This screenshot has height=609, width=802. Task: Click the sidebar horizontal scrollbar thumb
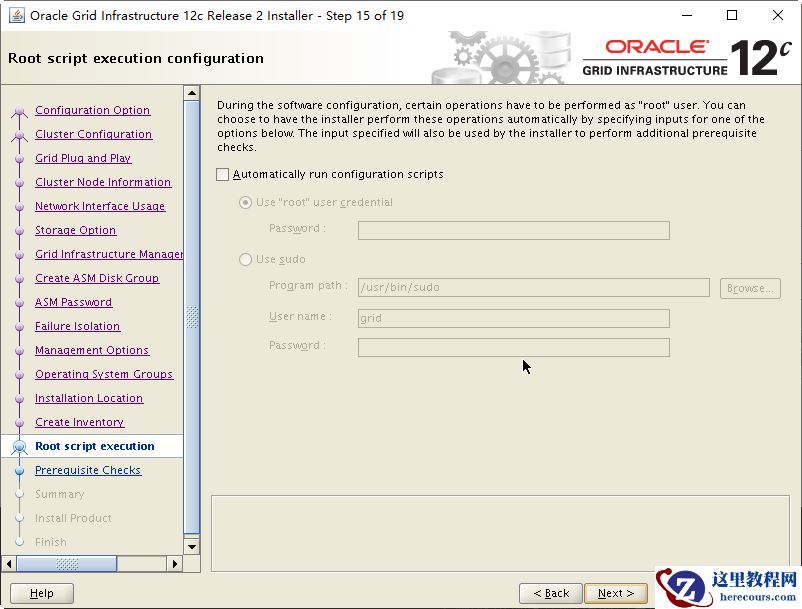[67, 564]
